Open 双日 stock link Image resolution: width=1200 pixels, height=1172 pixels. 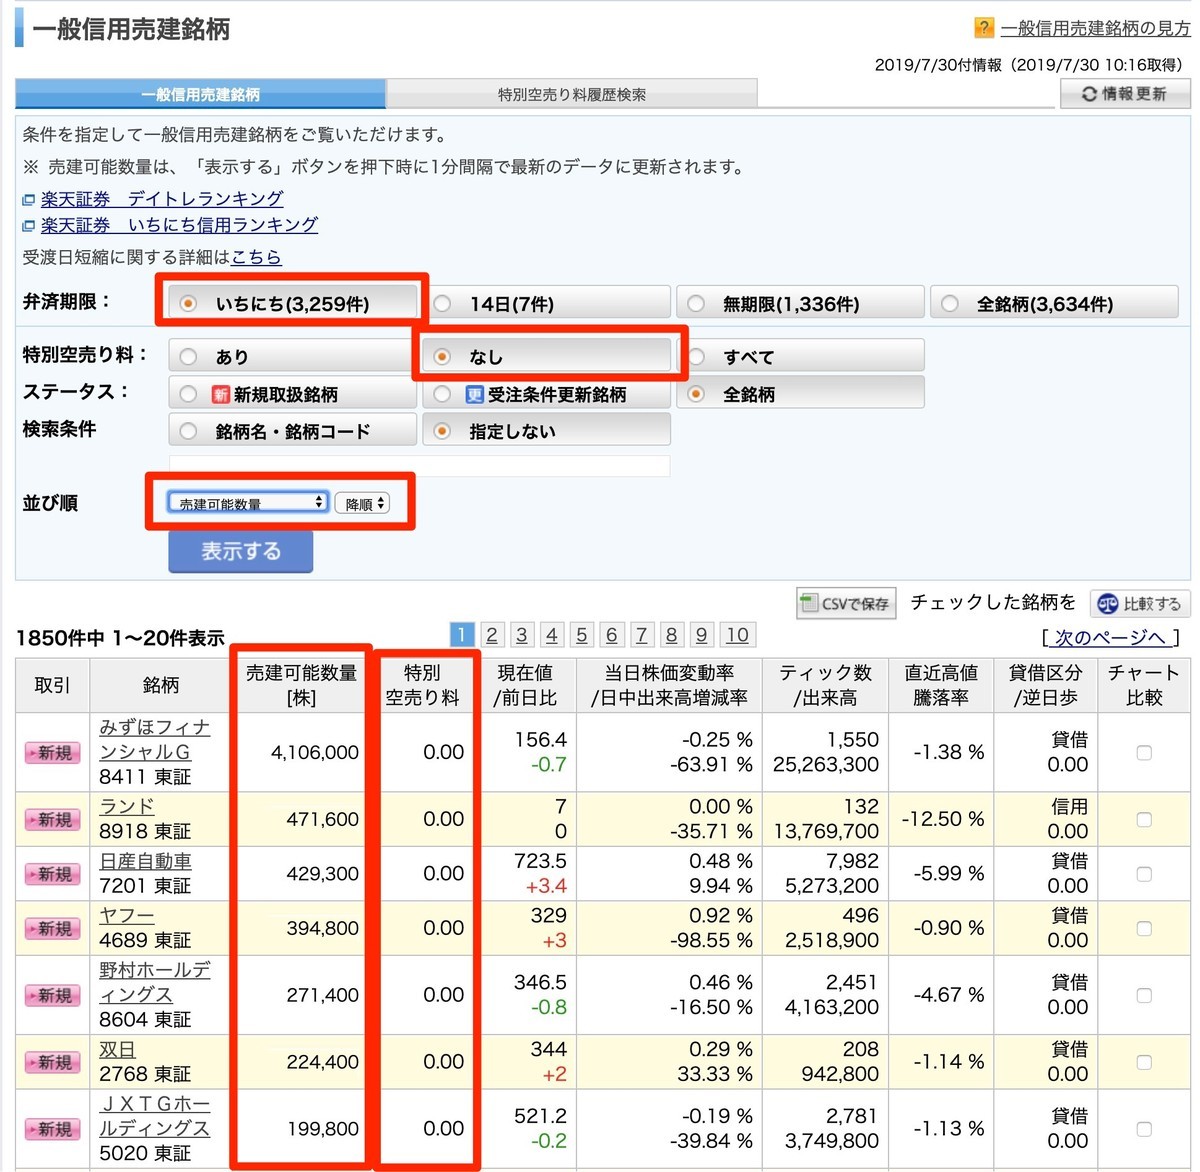point(117,1050)
